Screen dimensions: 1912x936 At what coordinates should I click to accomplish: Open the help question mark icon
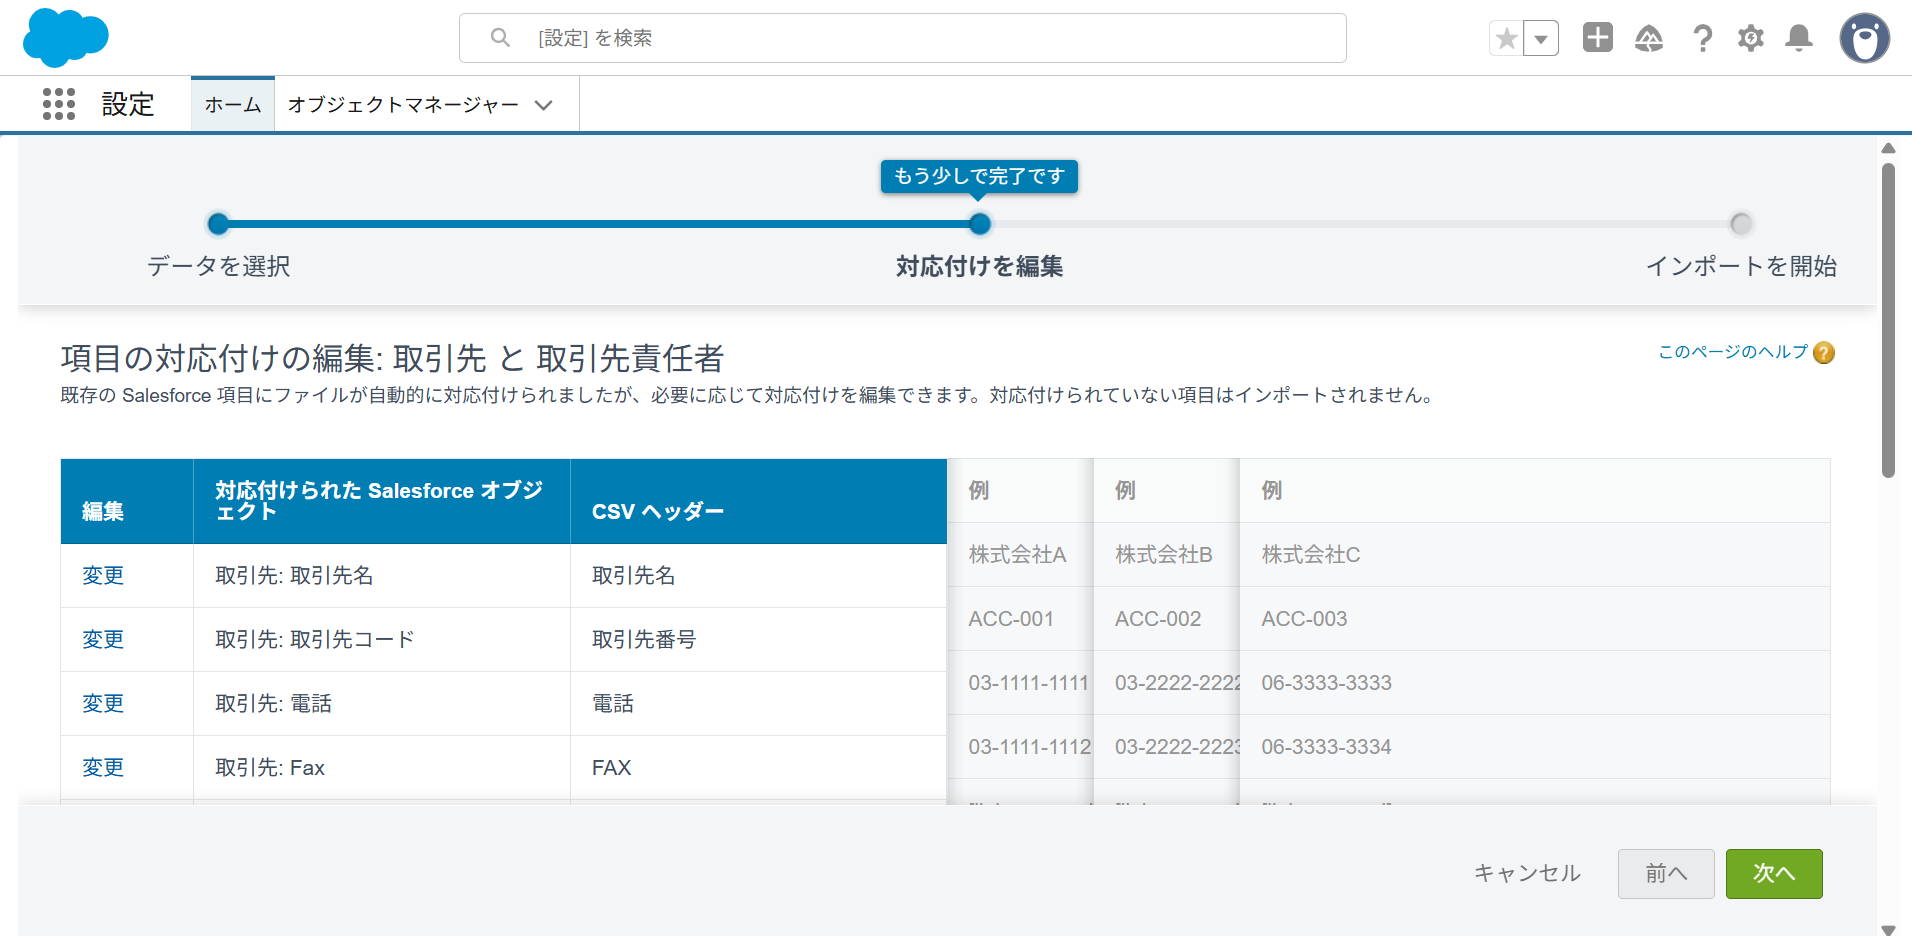point(1702,39)
